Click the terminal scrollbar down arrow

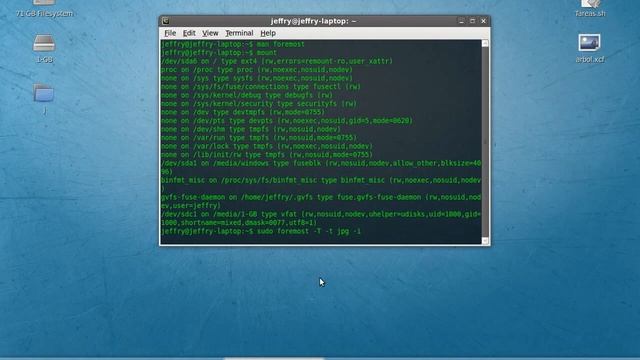tap(485, 241)
